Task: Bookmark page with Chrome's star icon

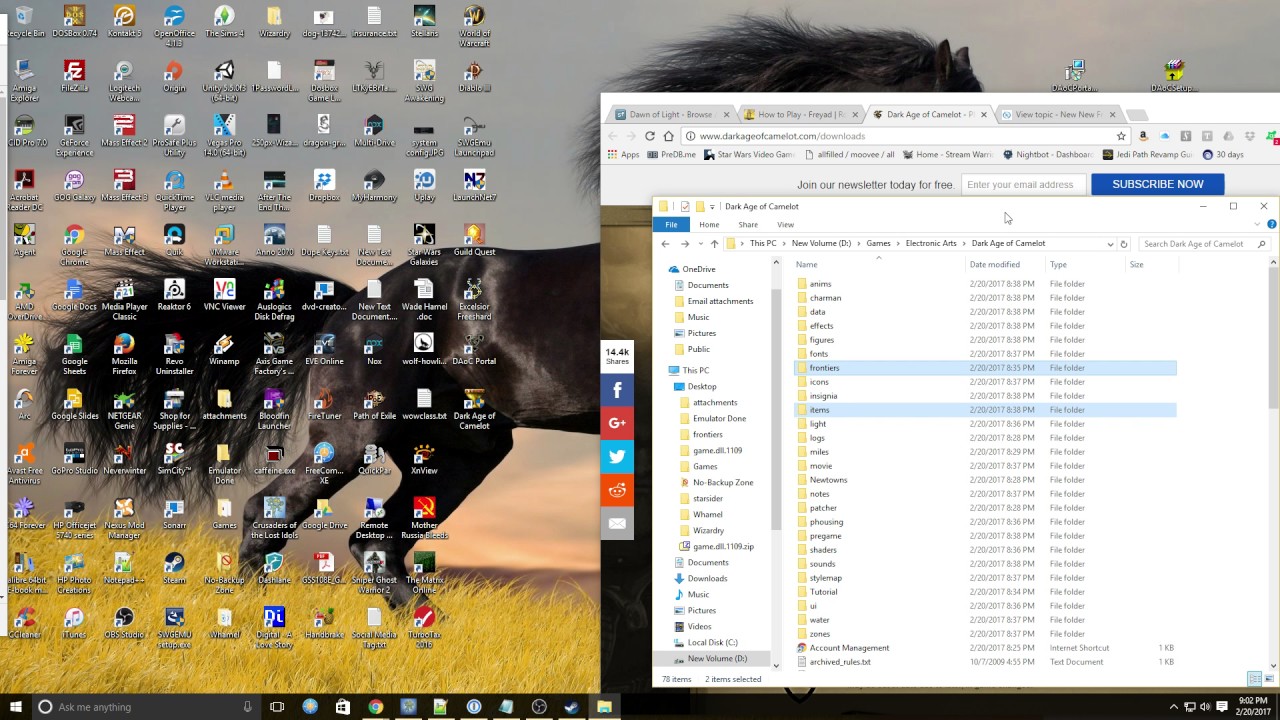Action: 1121,136
